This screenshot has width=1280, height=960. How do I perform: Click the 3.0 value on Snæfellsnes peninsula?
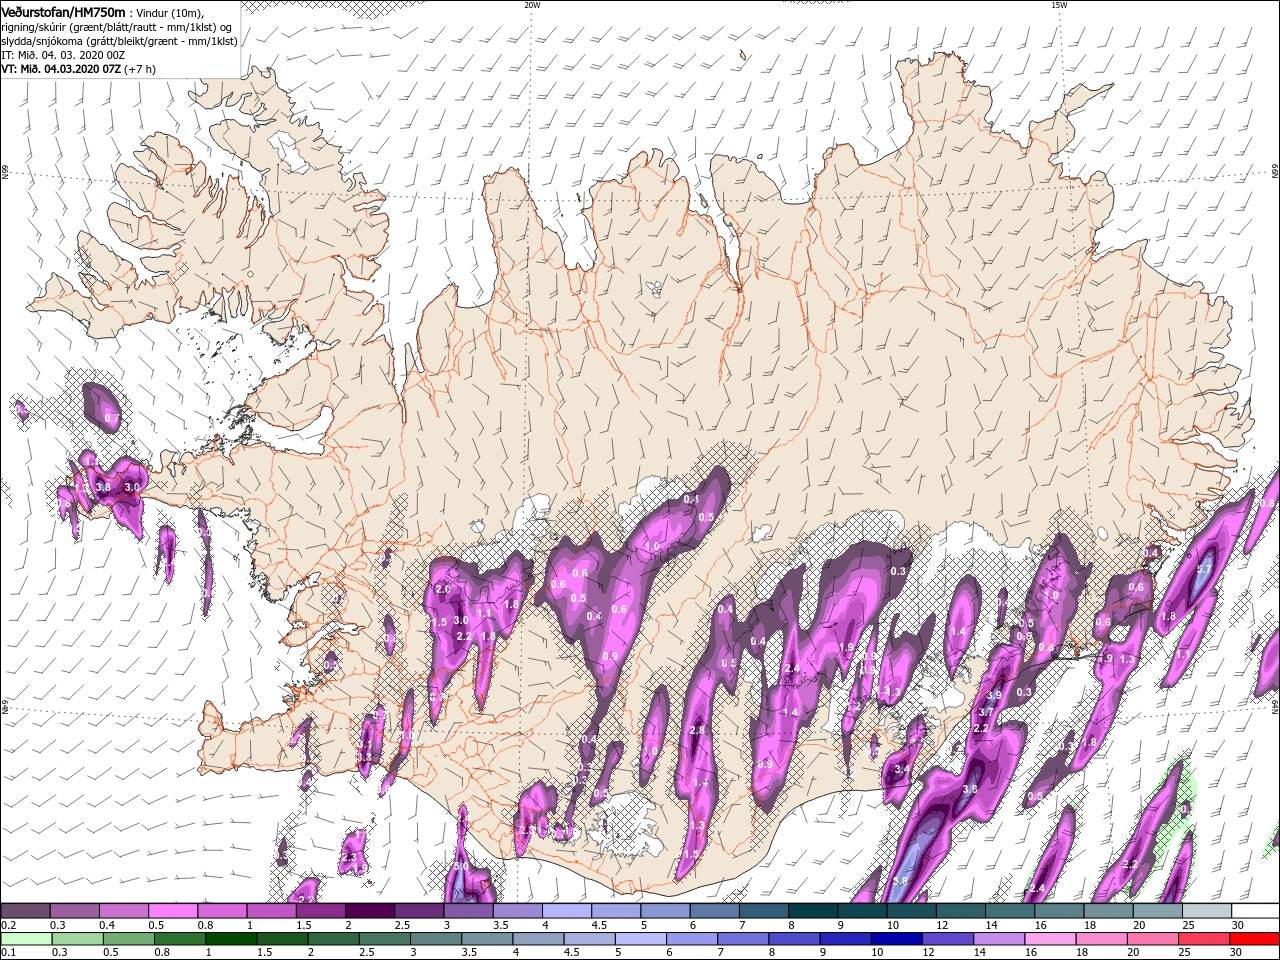click(x=132, y=487)
